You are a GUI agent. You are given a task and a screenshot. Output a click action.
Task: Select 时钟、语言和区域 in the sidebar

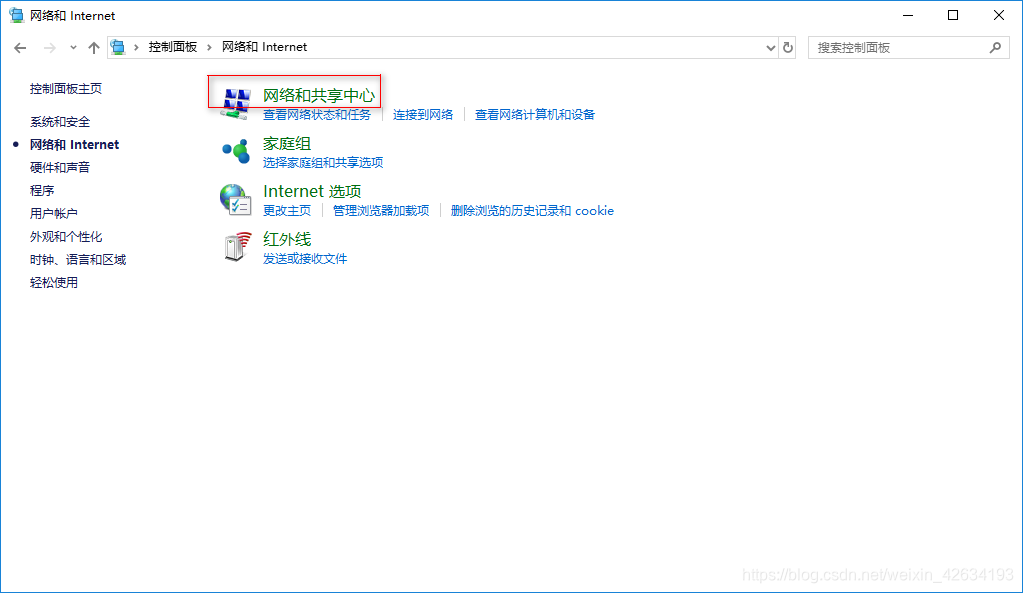point(78,260)
